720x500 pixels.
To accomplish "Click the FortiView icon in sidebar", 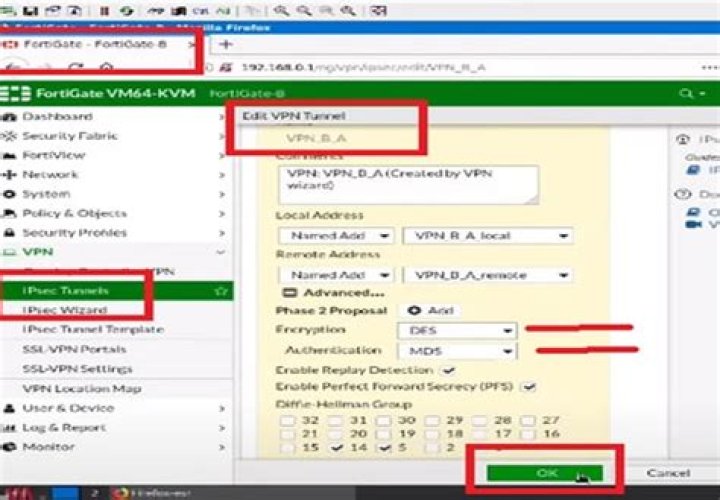I will point(8,156).
